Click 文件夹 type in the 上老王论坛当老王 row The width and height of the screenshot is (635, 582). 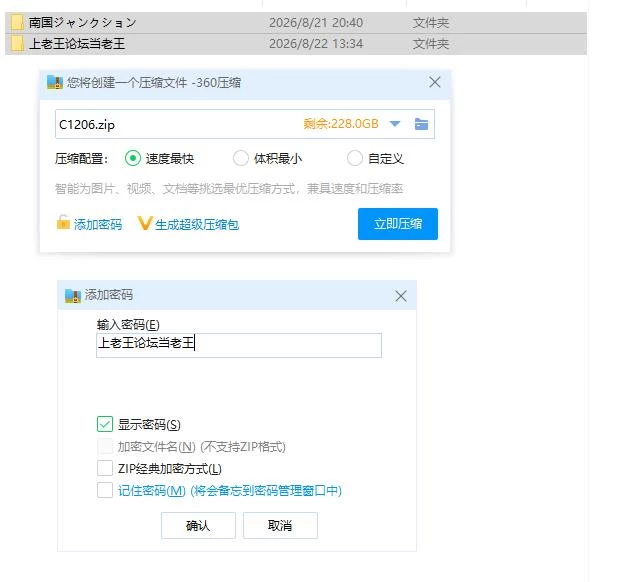[x=431, y=44]
